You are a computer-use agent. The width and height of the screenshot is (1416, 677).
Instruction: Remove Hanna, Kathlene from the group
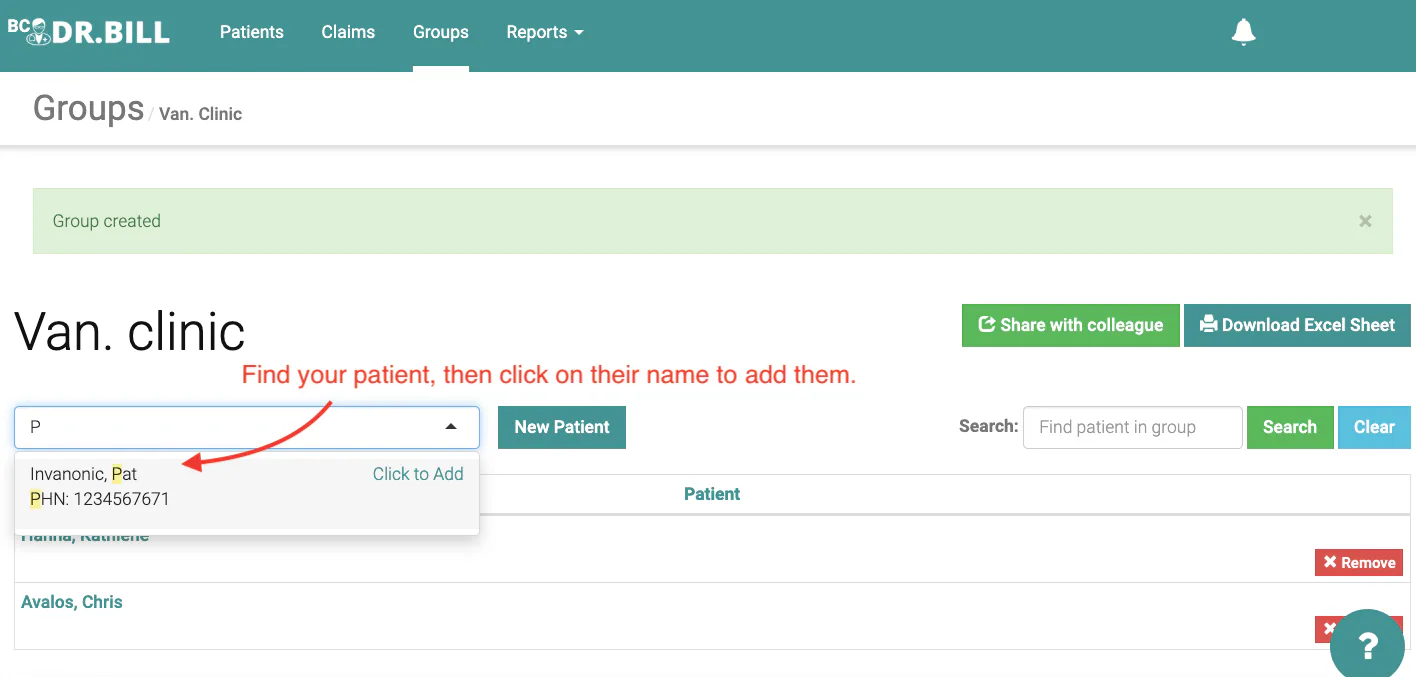point(1358,562)
